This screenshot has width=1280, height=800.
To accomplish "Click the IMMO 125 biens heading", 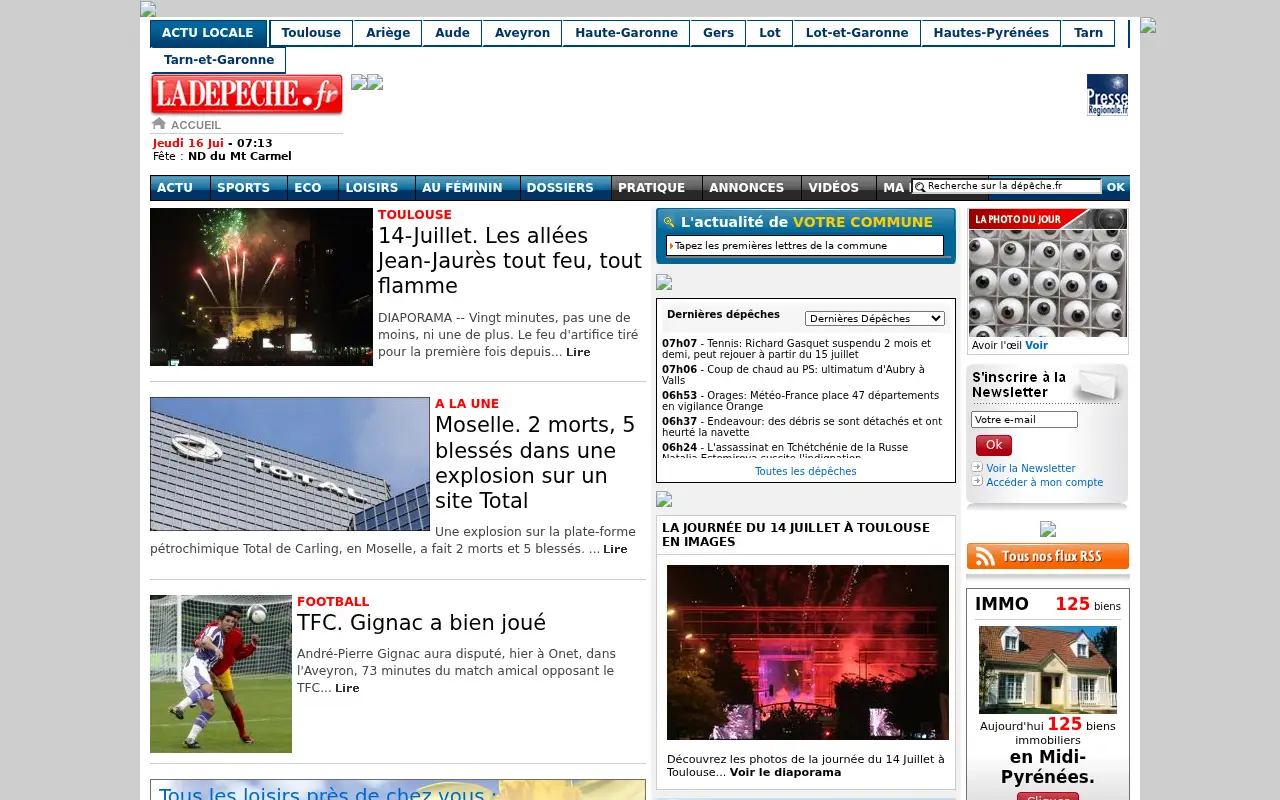I will [1048, 604].
